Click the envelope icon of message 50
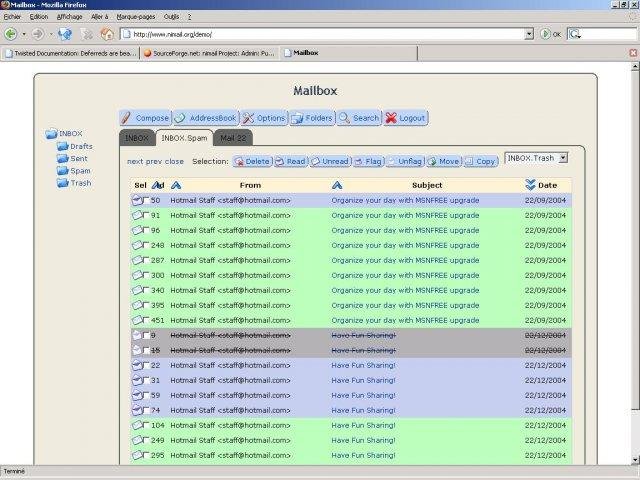Image resolution: width=640 pixels, height=480 pixels. (138, 200)
